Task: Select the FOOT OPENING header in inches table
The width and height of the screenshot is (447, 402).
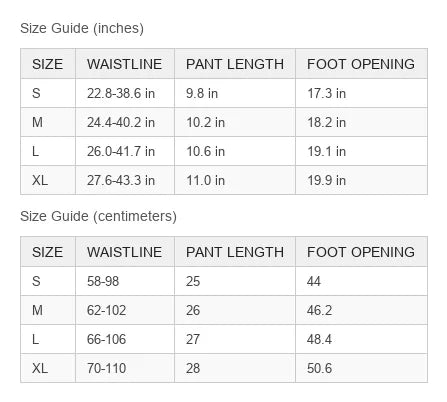Action: point(361,64)
